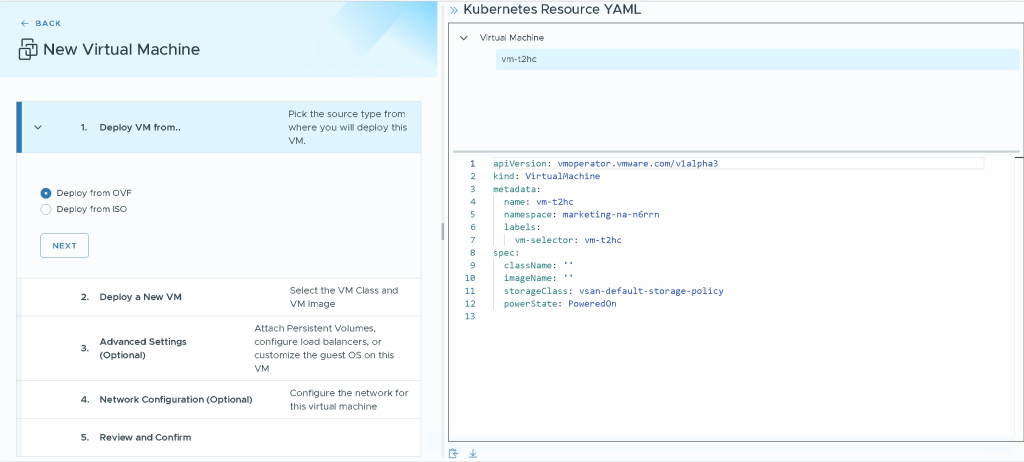1024x462 pixels.
Task: Collapse the Deploy VM from step chevron
Action: pyautogui.click(x=38, y=127)
